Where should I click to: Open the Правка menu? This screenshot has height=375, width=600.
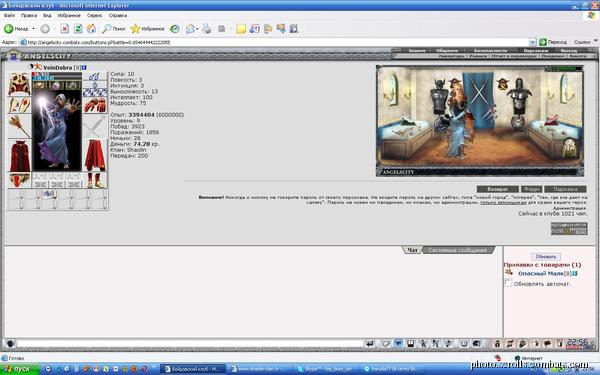tap(29, 15)
